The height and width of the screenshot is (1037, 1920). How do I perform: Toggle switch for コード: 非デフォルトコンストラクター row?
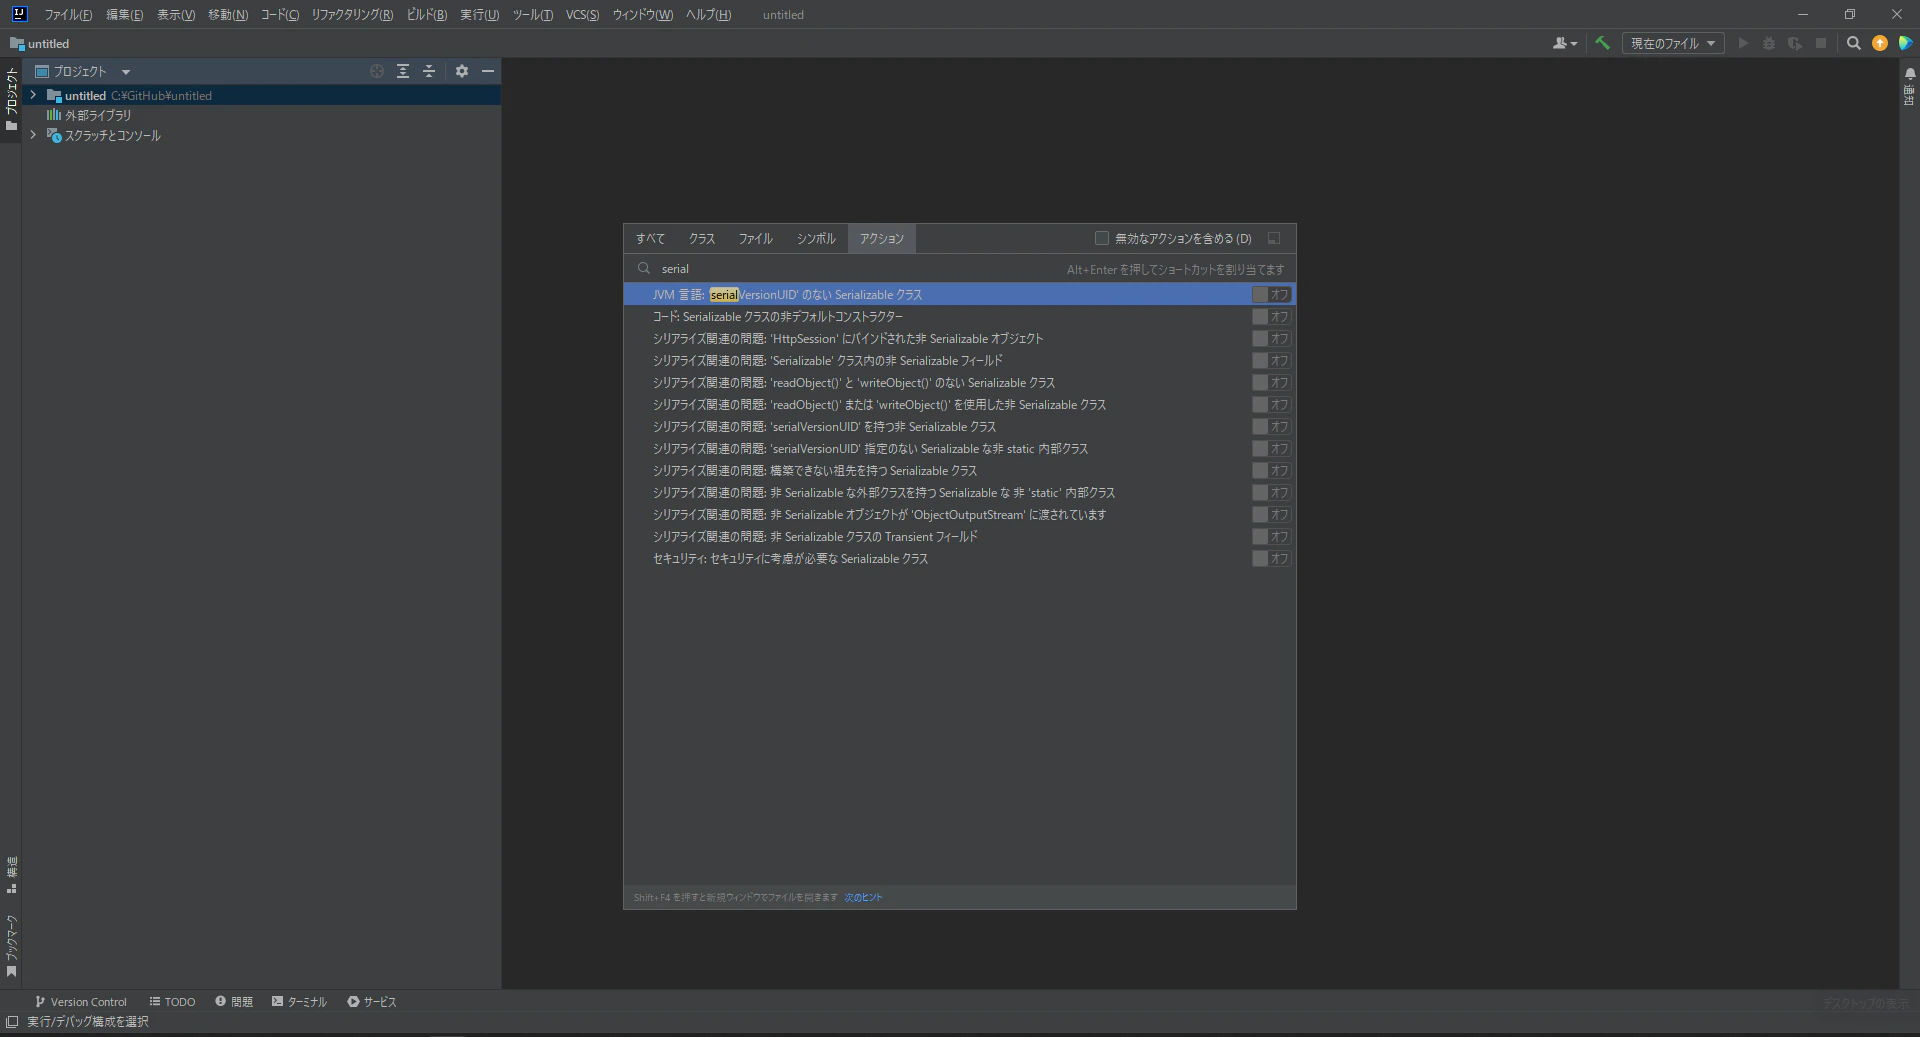coord(1271,317)
